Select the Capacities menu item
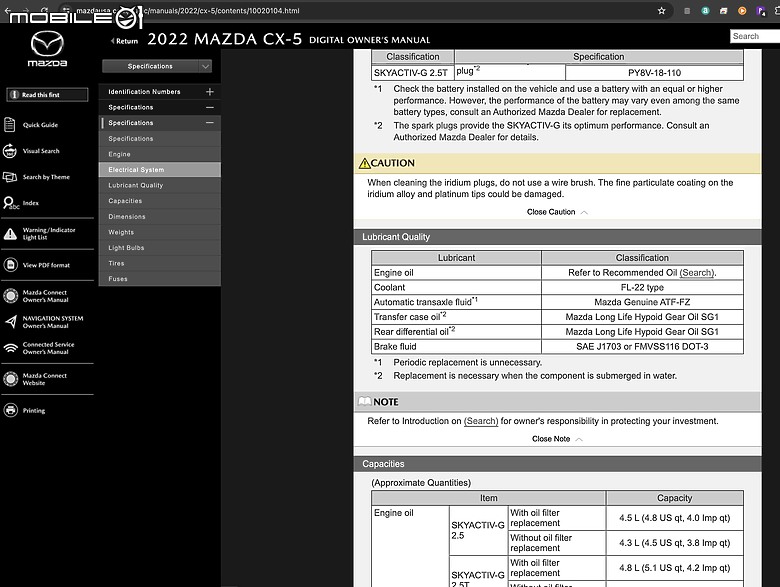The height and width of the screenshot is (587, 780). pyautogui.click(x=160, y=200)
